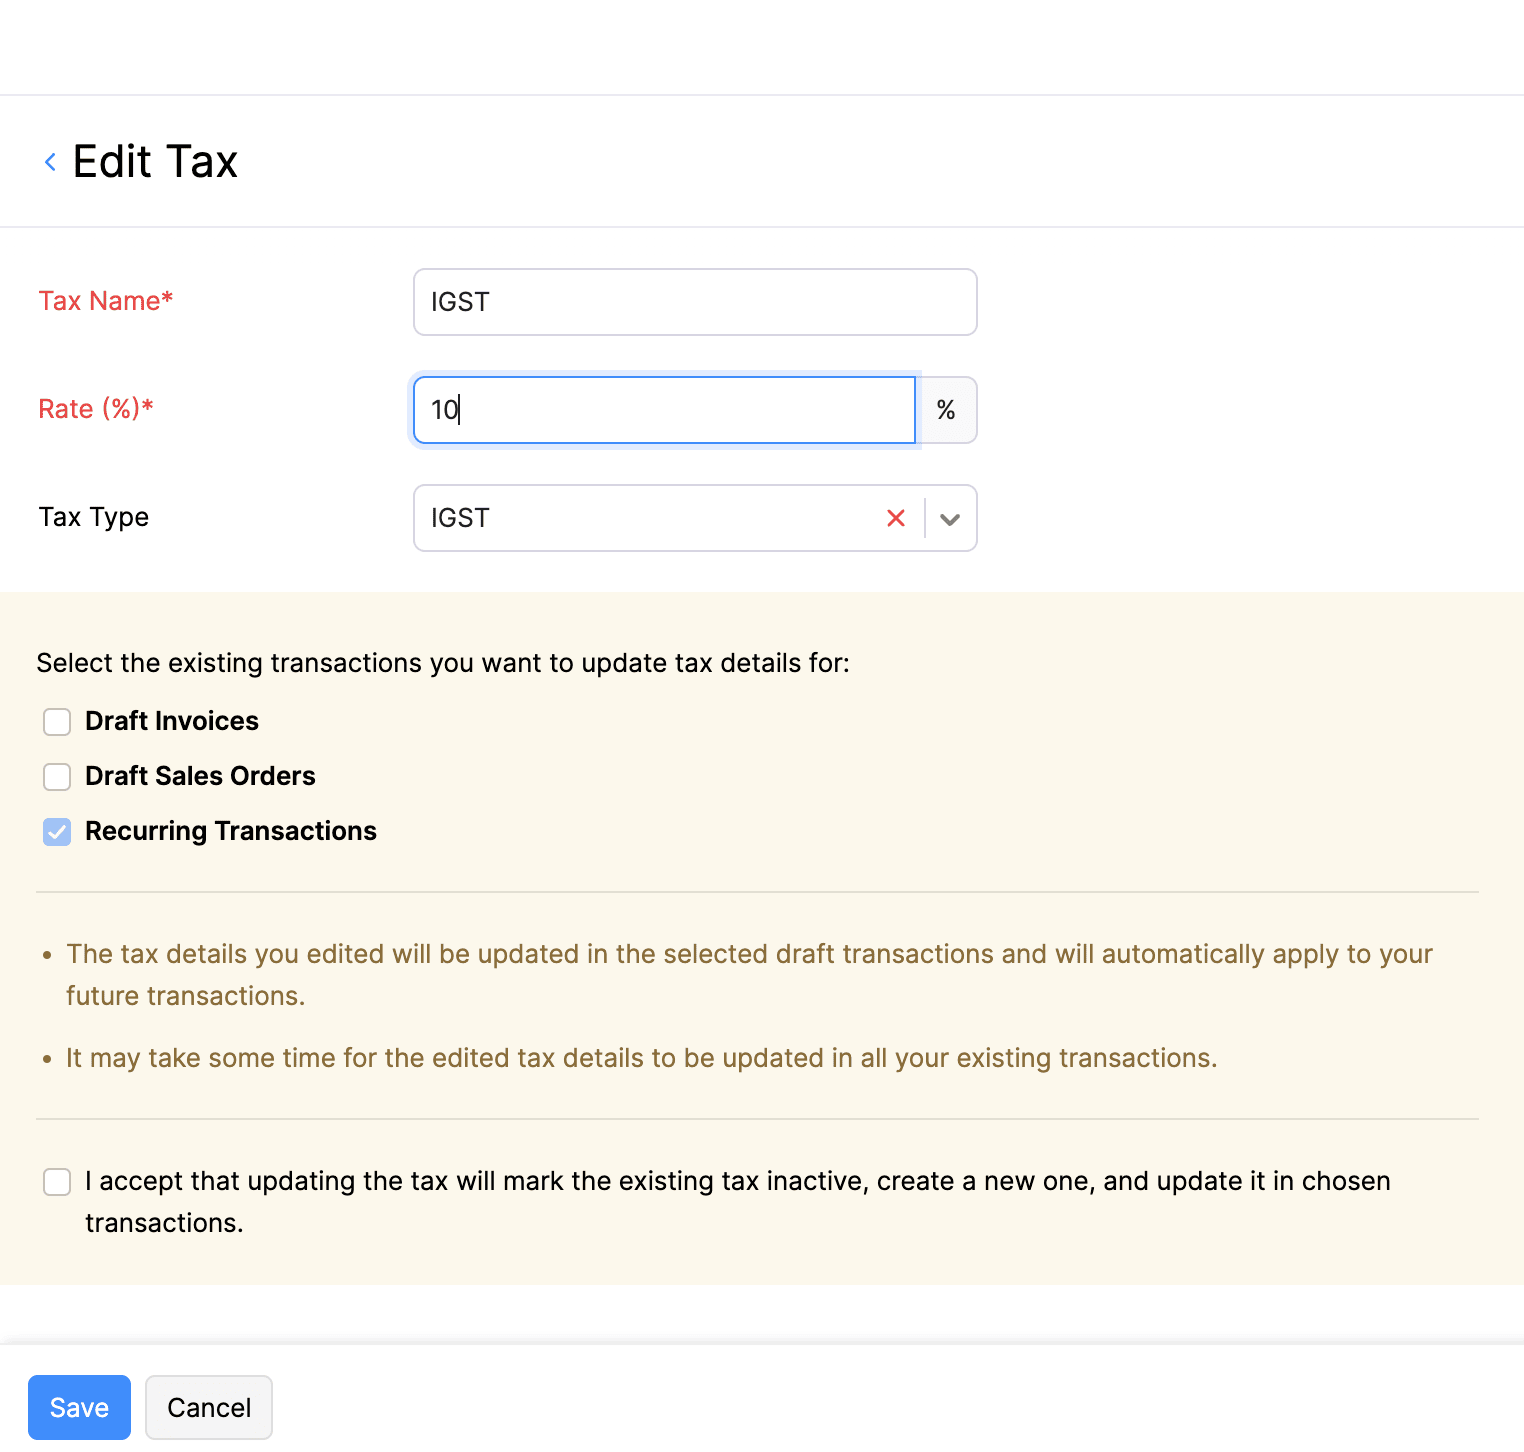Click the Draft Invoices label text
The image size is (1524, 1452).
(172, 721)
